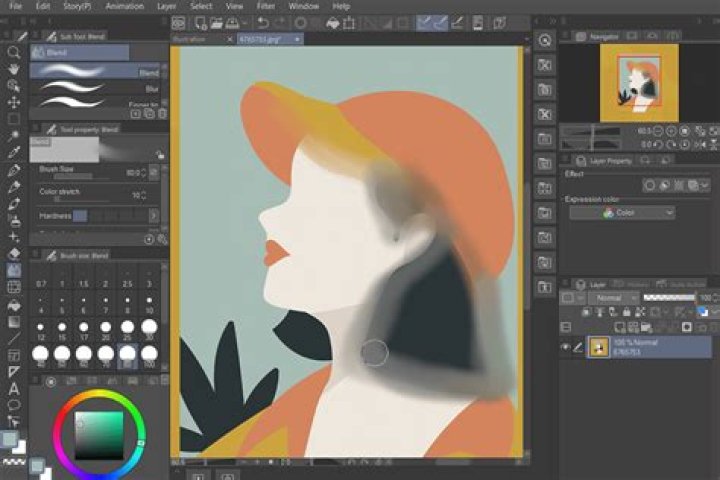Choose the Eraser tool
Image resolution: width=720 pixels, height=480 pixels.
click(14, 254)
